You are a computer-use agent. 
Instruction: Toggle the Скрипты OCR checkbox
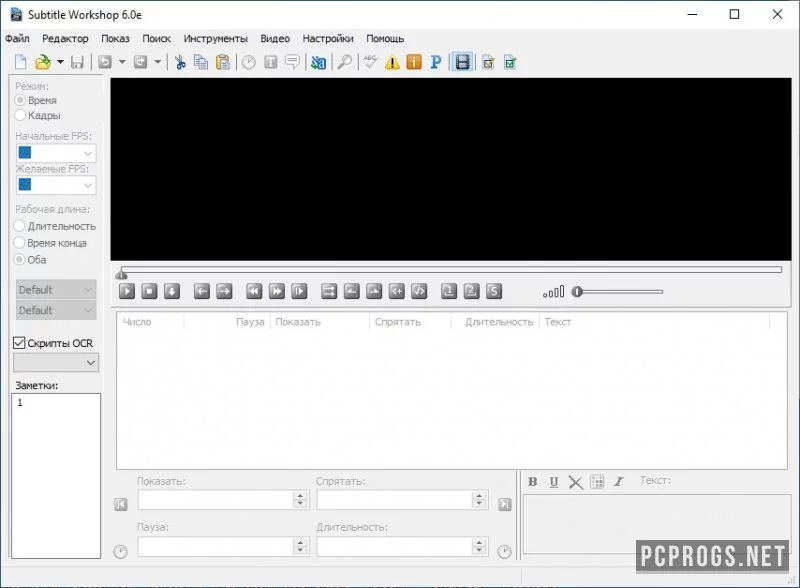point(19,343)
